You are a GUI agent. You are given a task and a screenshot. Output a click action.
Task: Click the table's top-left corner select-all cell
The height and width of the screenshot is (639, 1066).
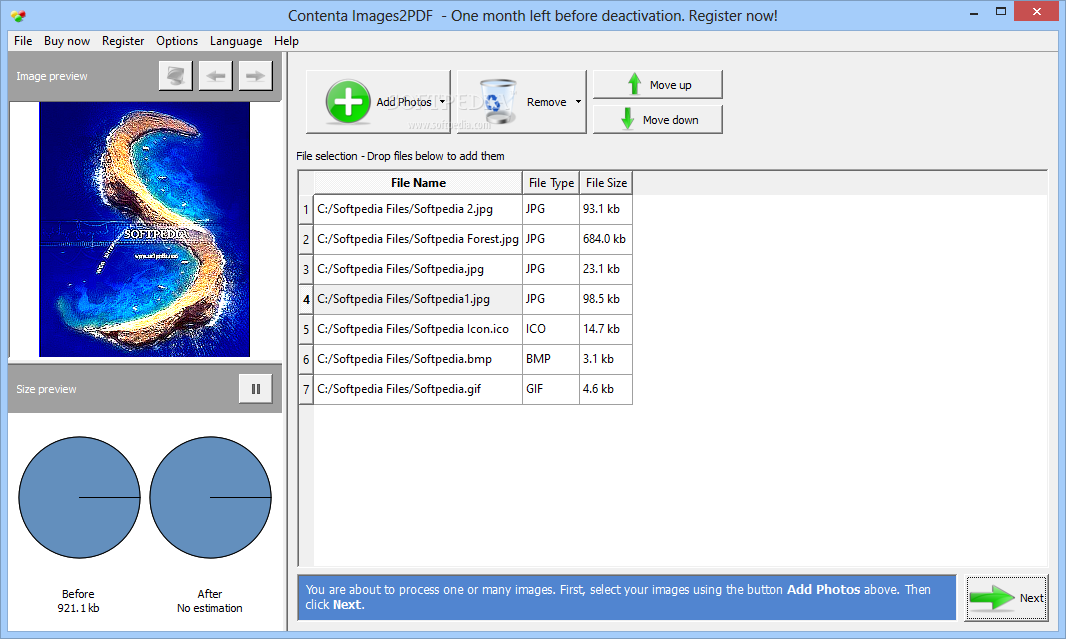(x=306, y=183)
